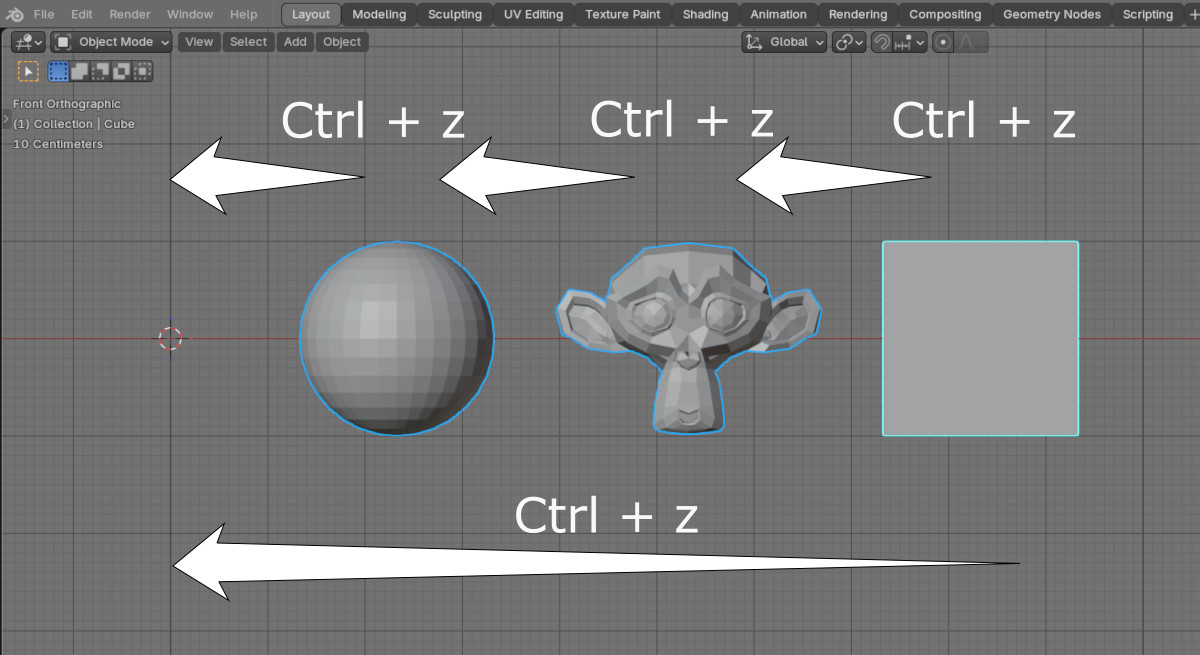This screenshot has width=1200, height=655.
Task: Select the Suzanne monkey head
Action: point(688,338)
